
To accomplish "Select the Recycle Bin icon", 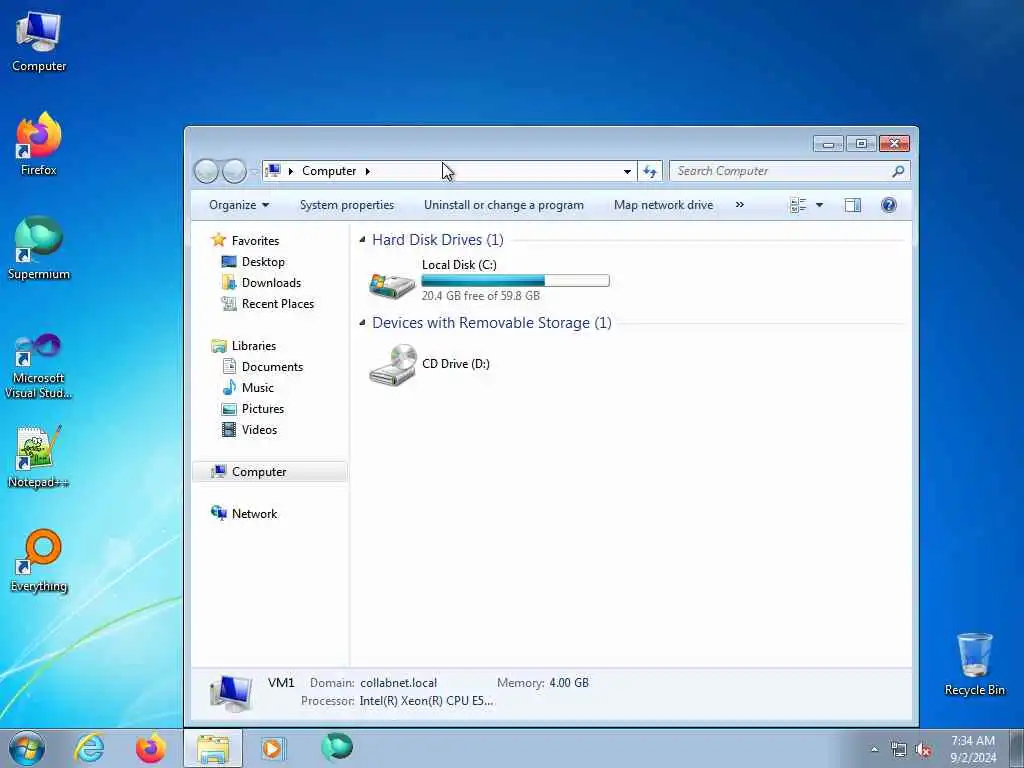I will click(x=974, y=664).
